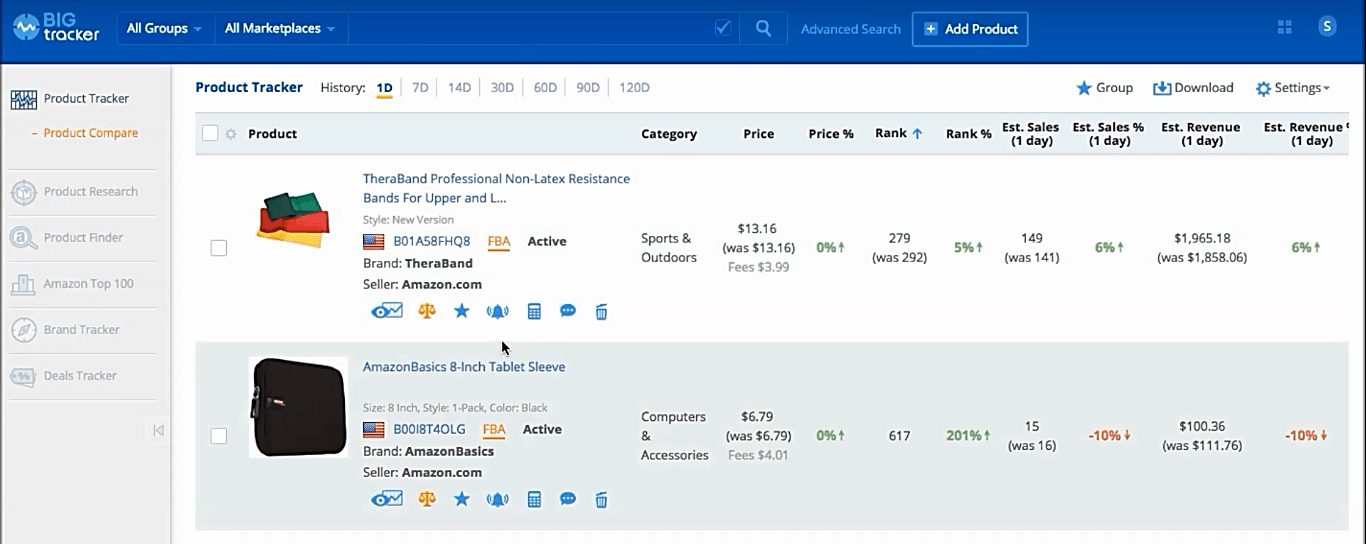Click the US flag icon beside B01A58FHQ8

tap(374, 242)
